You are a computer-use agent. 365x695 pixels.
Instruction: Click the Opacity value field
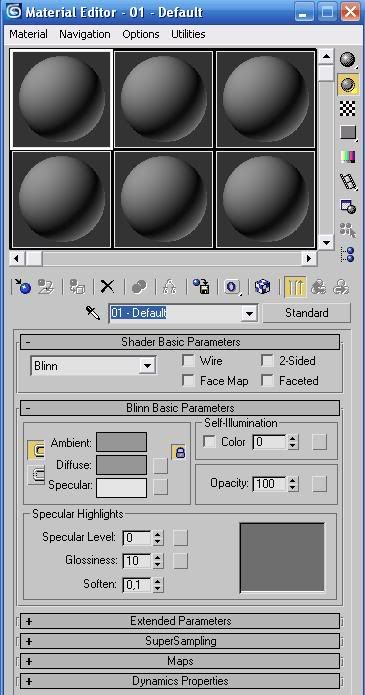click(x=269, y=484)
